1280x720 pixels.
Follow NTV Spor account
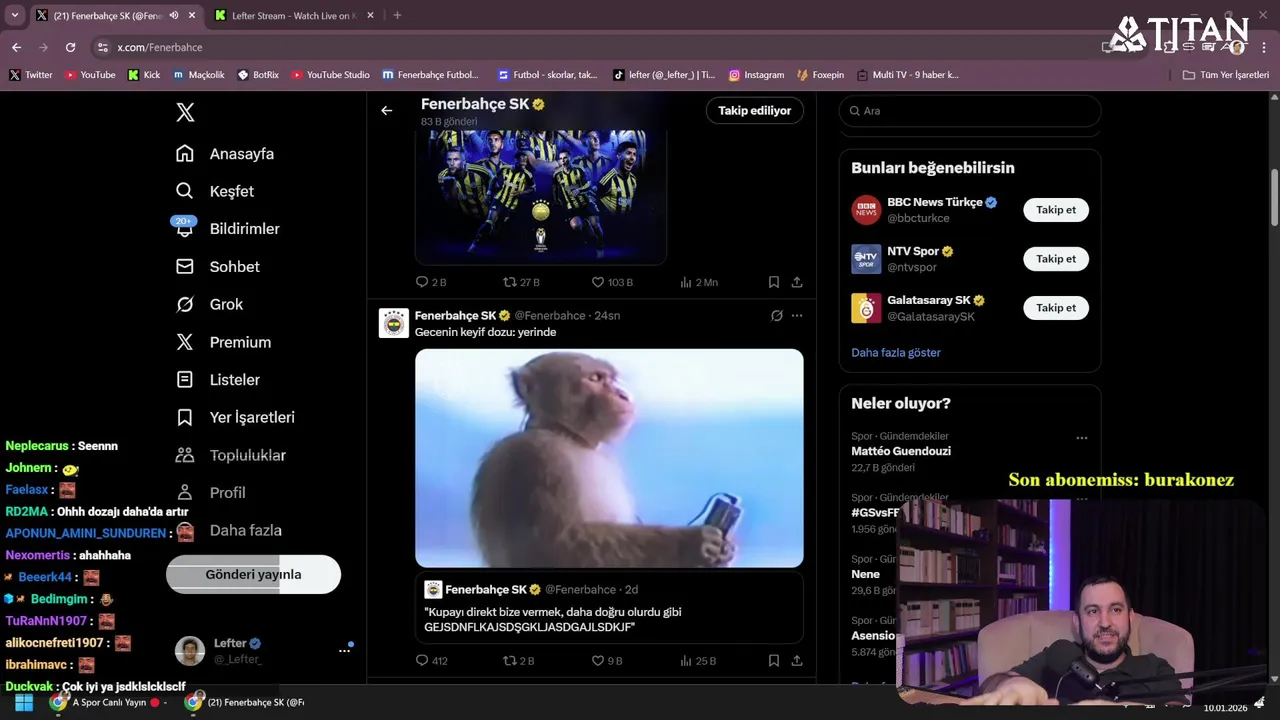tap(1056, 259)
